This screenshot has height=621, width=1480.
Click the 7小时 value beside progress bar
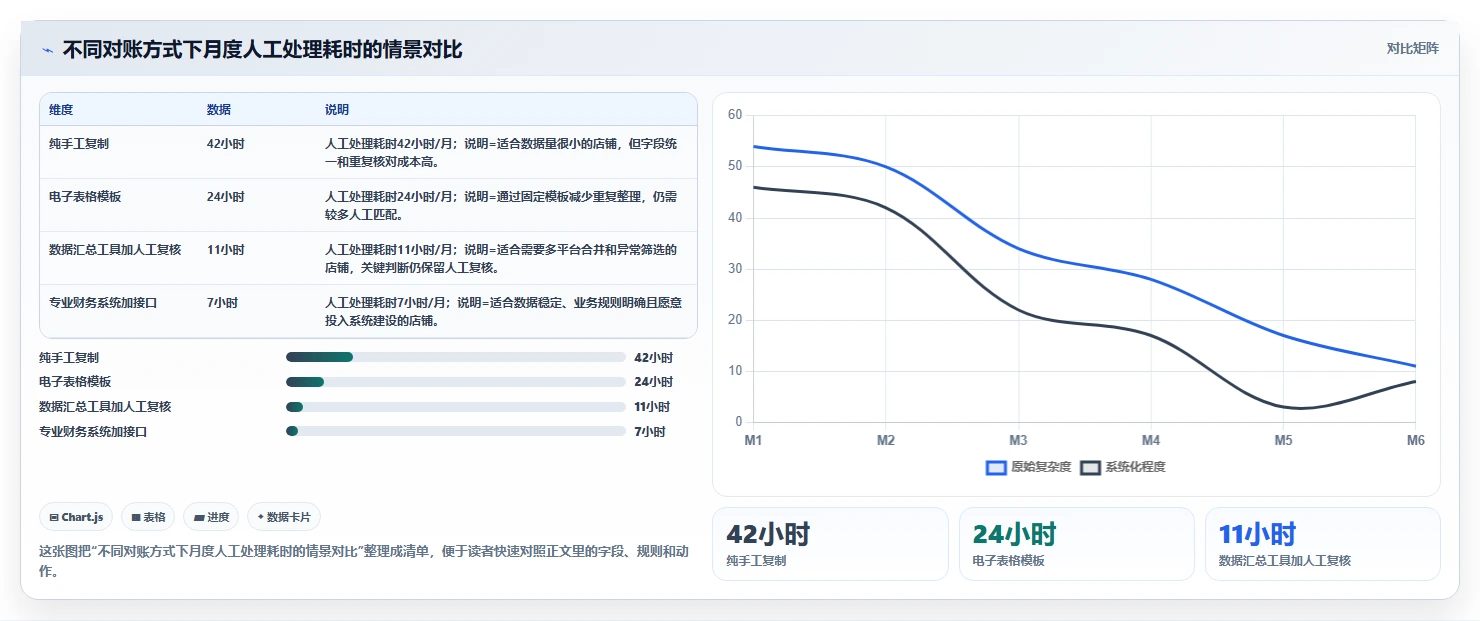tap(649, 431)
